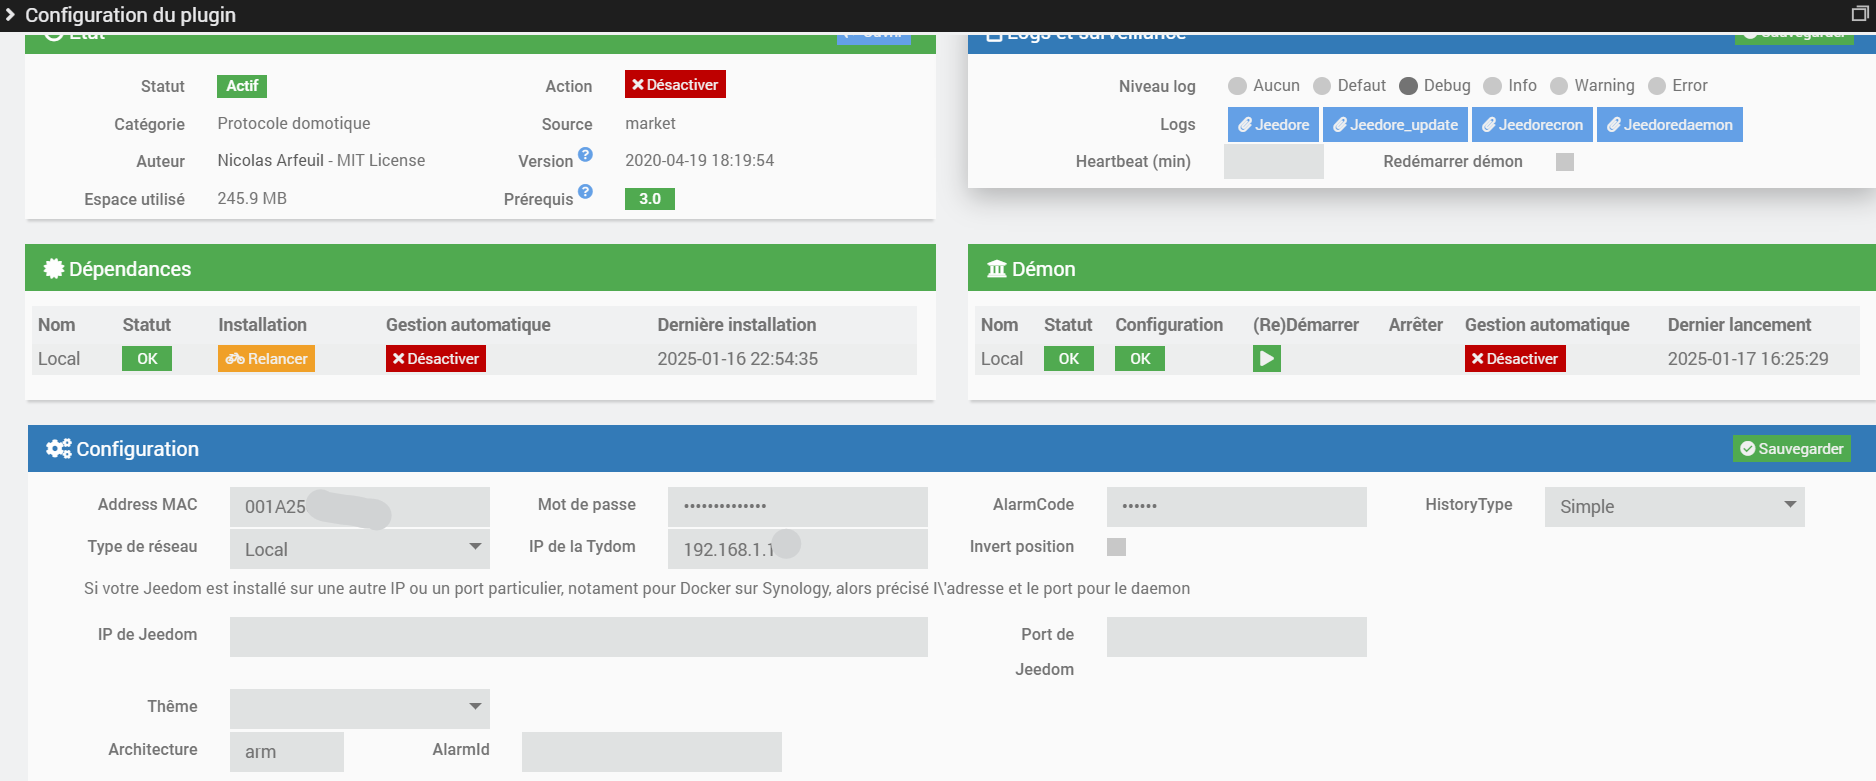Select the Defaut log level

pos(1322,86)
